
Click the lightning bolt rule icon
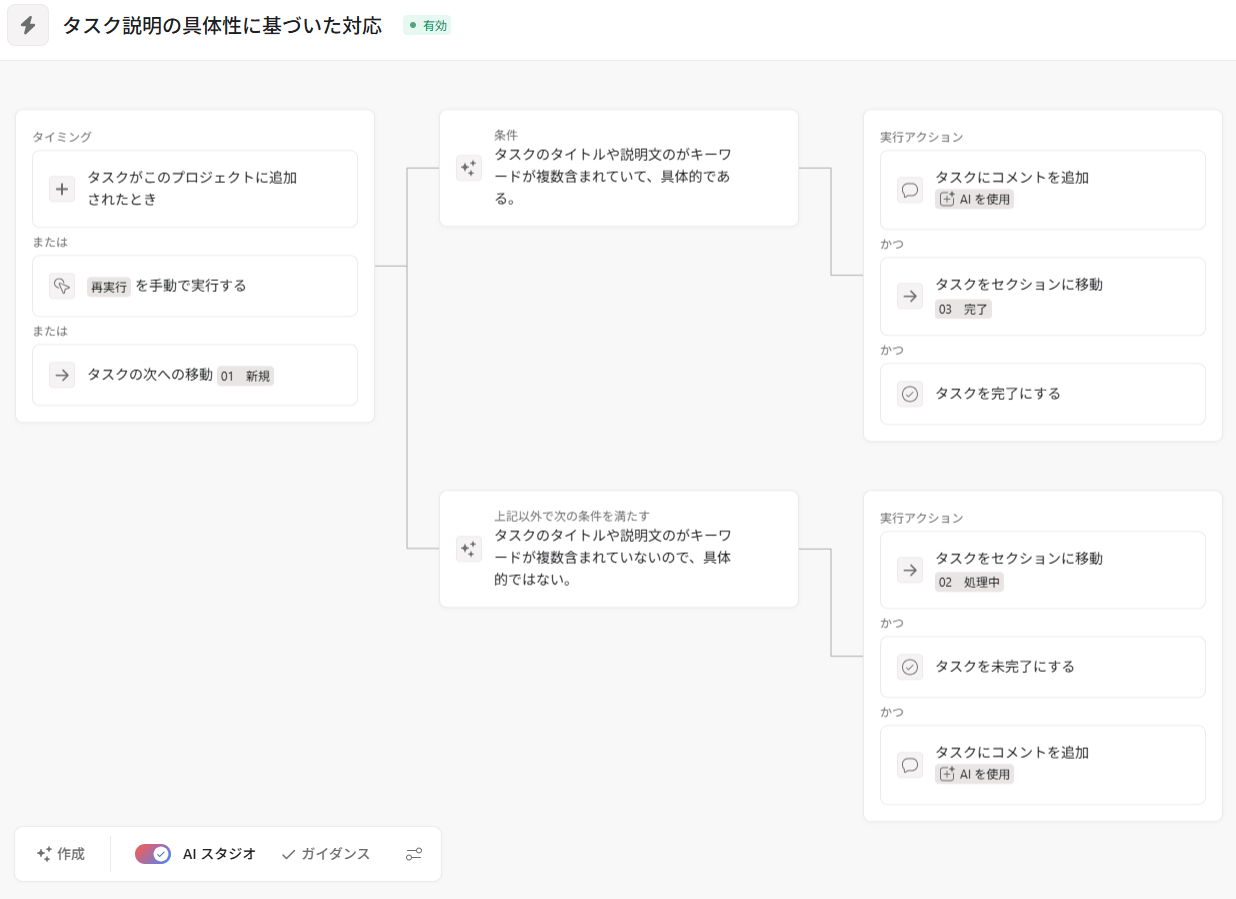28,25
